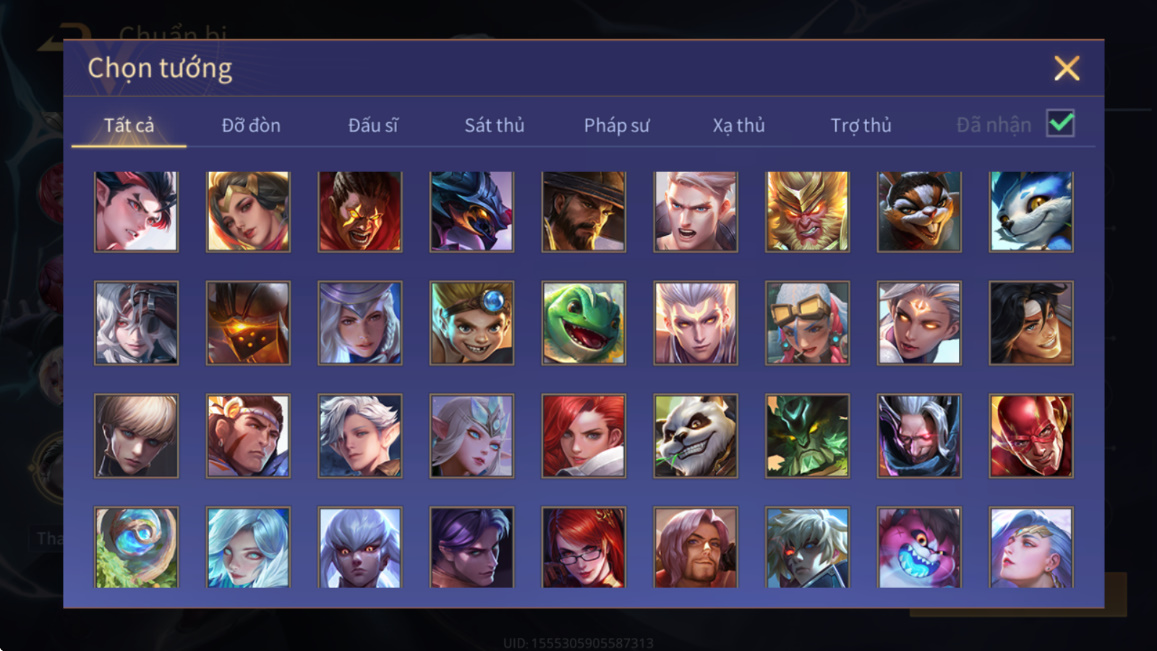Open the Sát thủ tab
Image resolution: width=1157 pixels, height=651 pixels.
point(494,125)
